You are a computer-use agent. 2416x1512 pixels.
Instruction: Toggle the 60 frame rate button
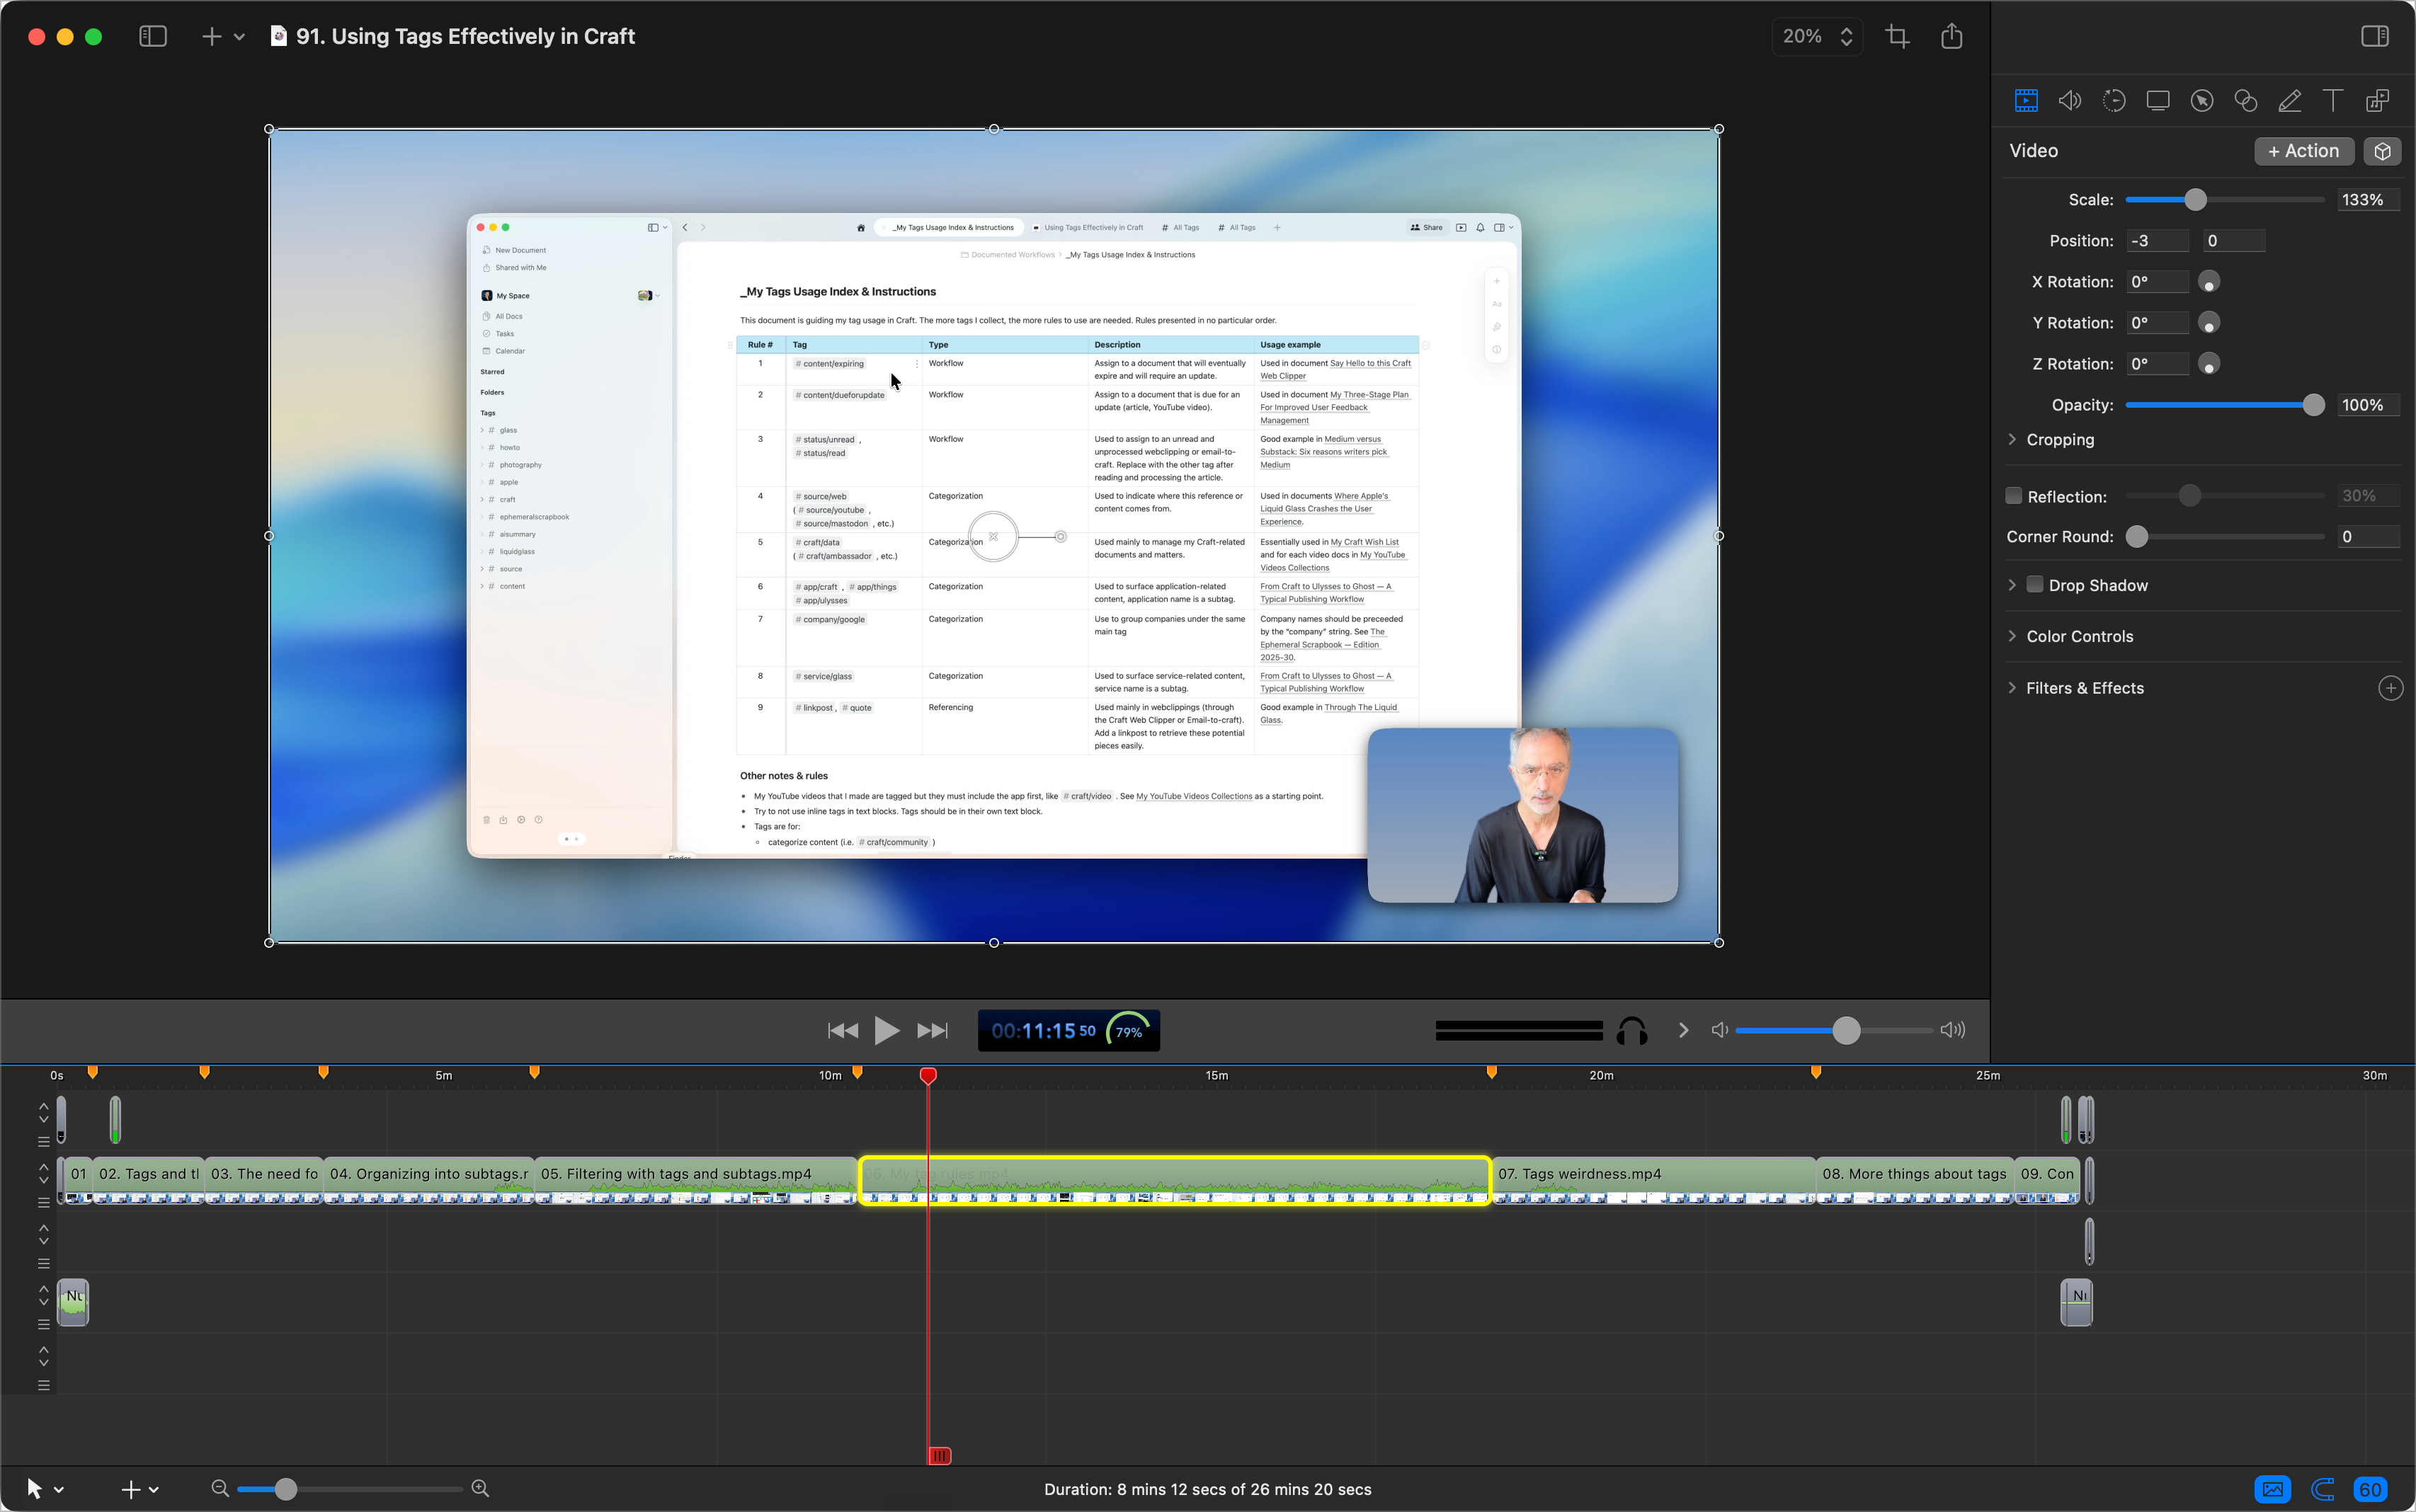(x=2371, y=1490)
